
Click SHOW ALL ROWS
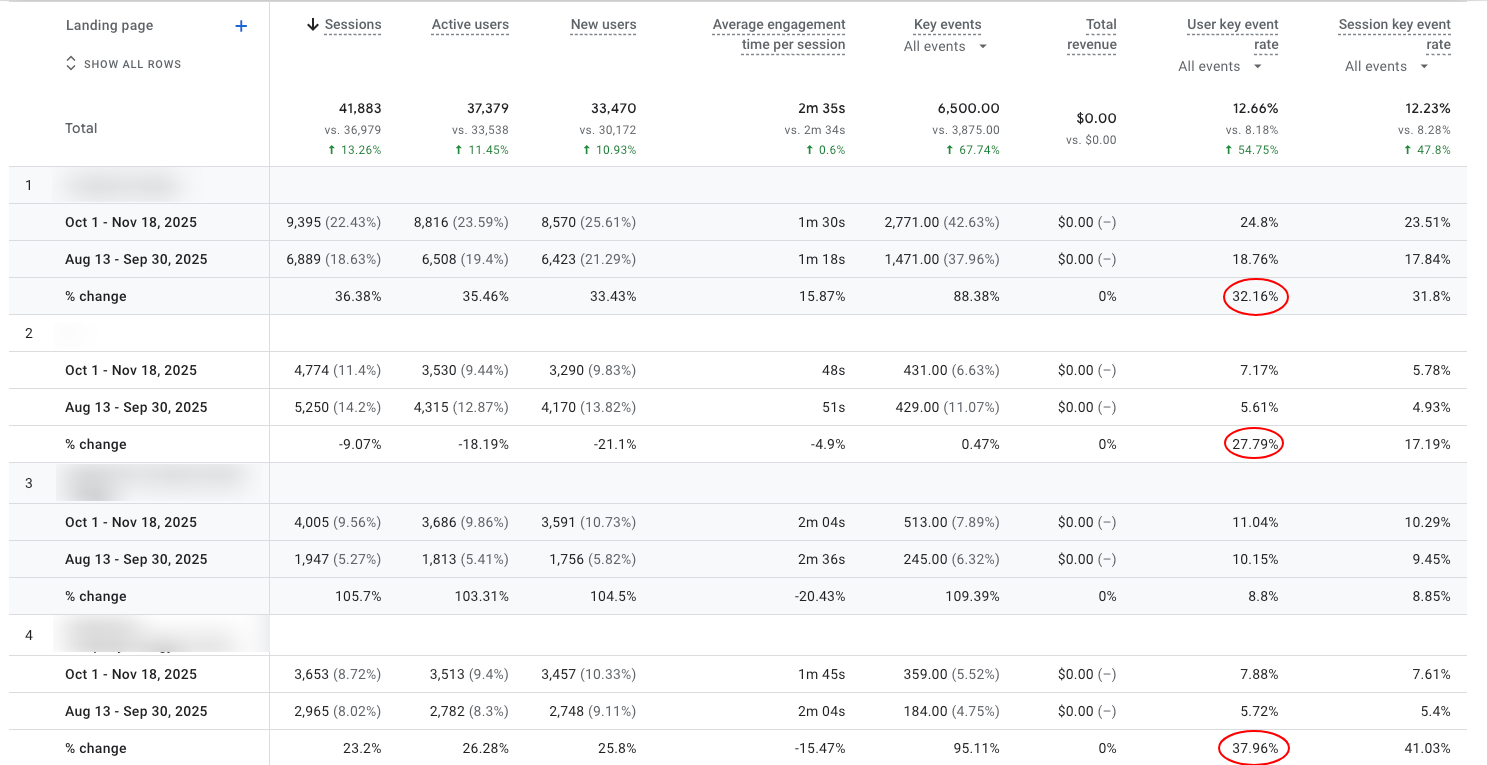pyautogui.click(x=131, y=63)
